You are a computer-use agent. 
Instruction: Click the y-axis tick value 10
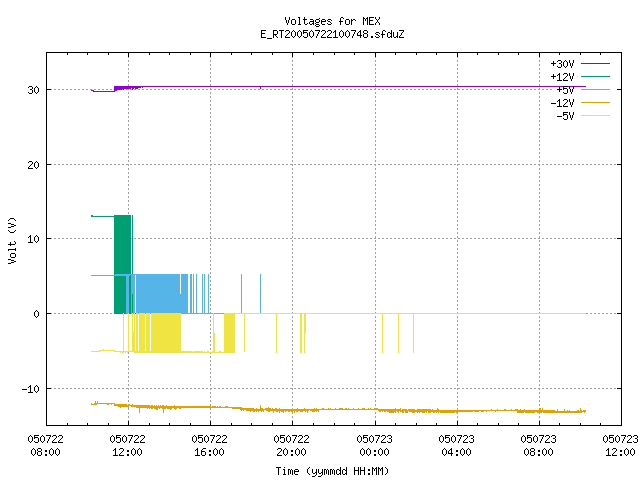pyautogui.click(x=33, y=239)
